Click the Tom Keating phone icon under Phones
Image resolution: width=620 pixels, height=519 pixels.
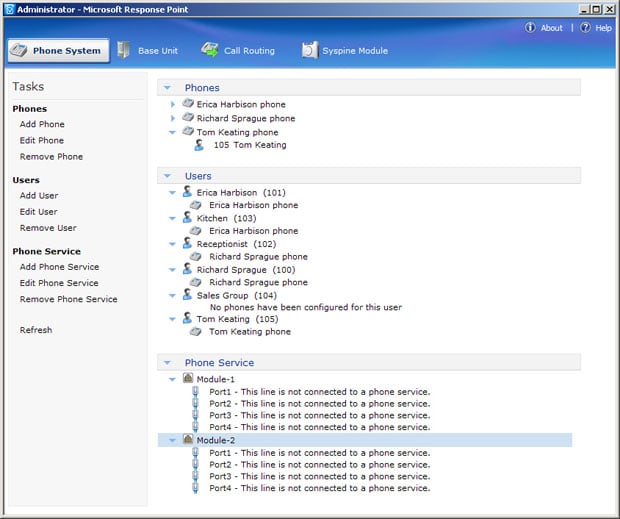tap(187, 132)
